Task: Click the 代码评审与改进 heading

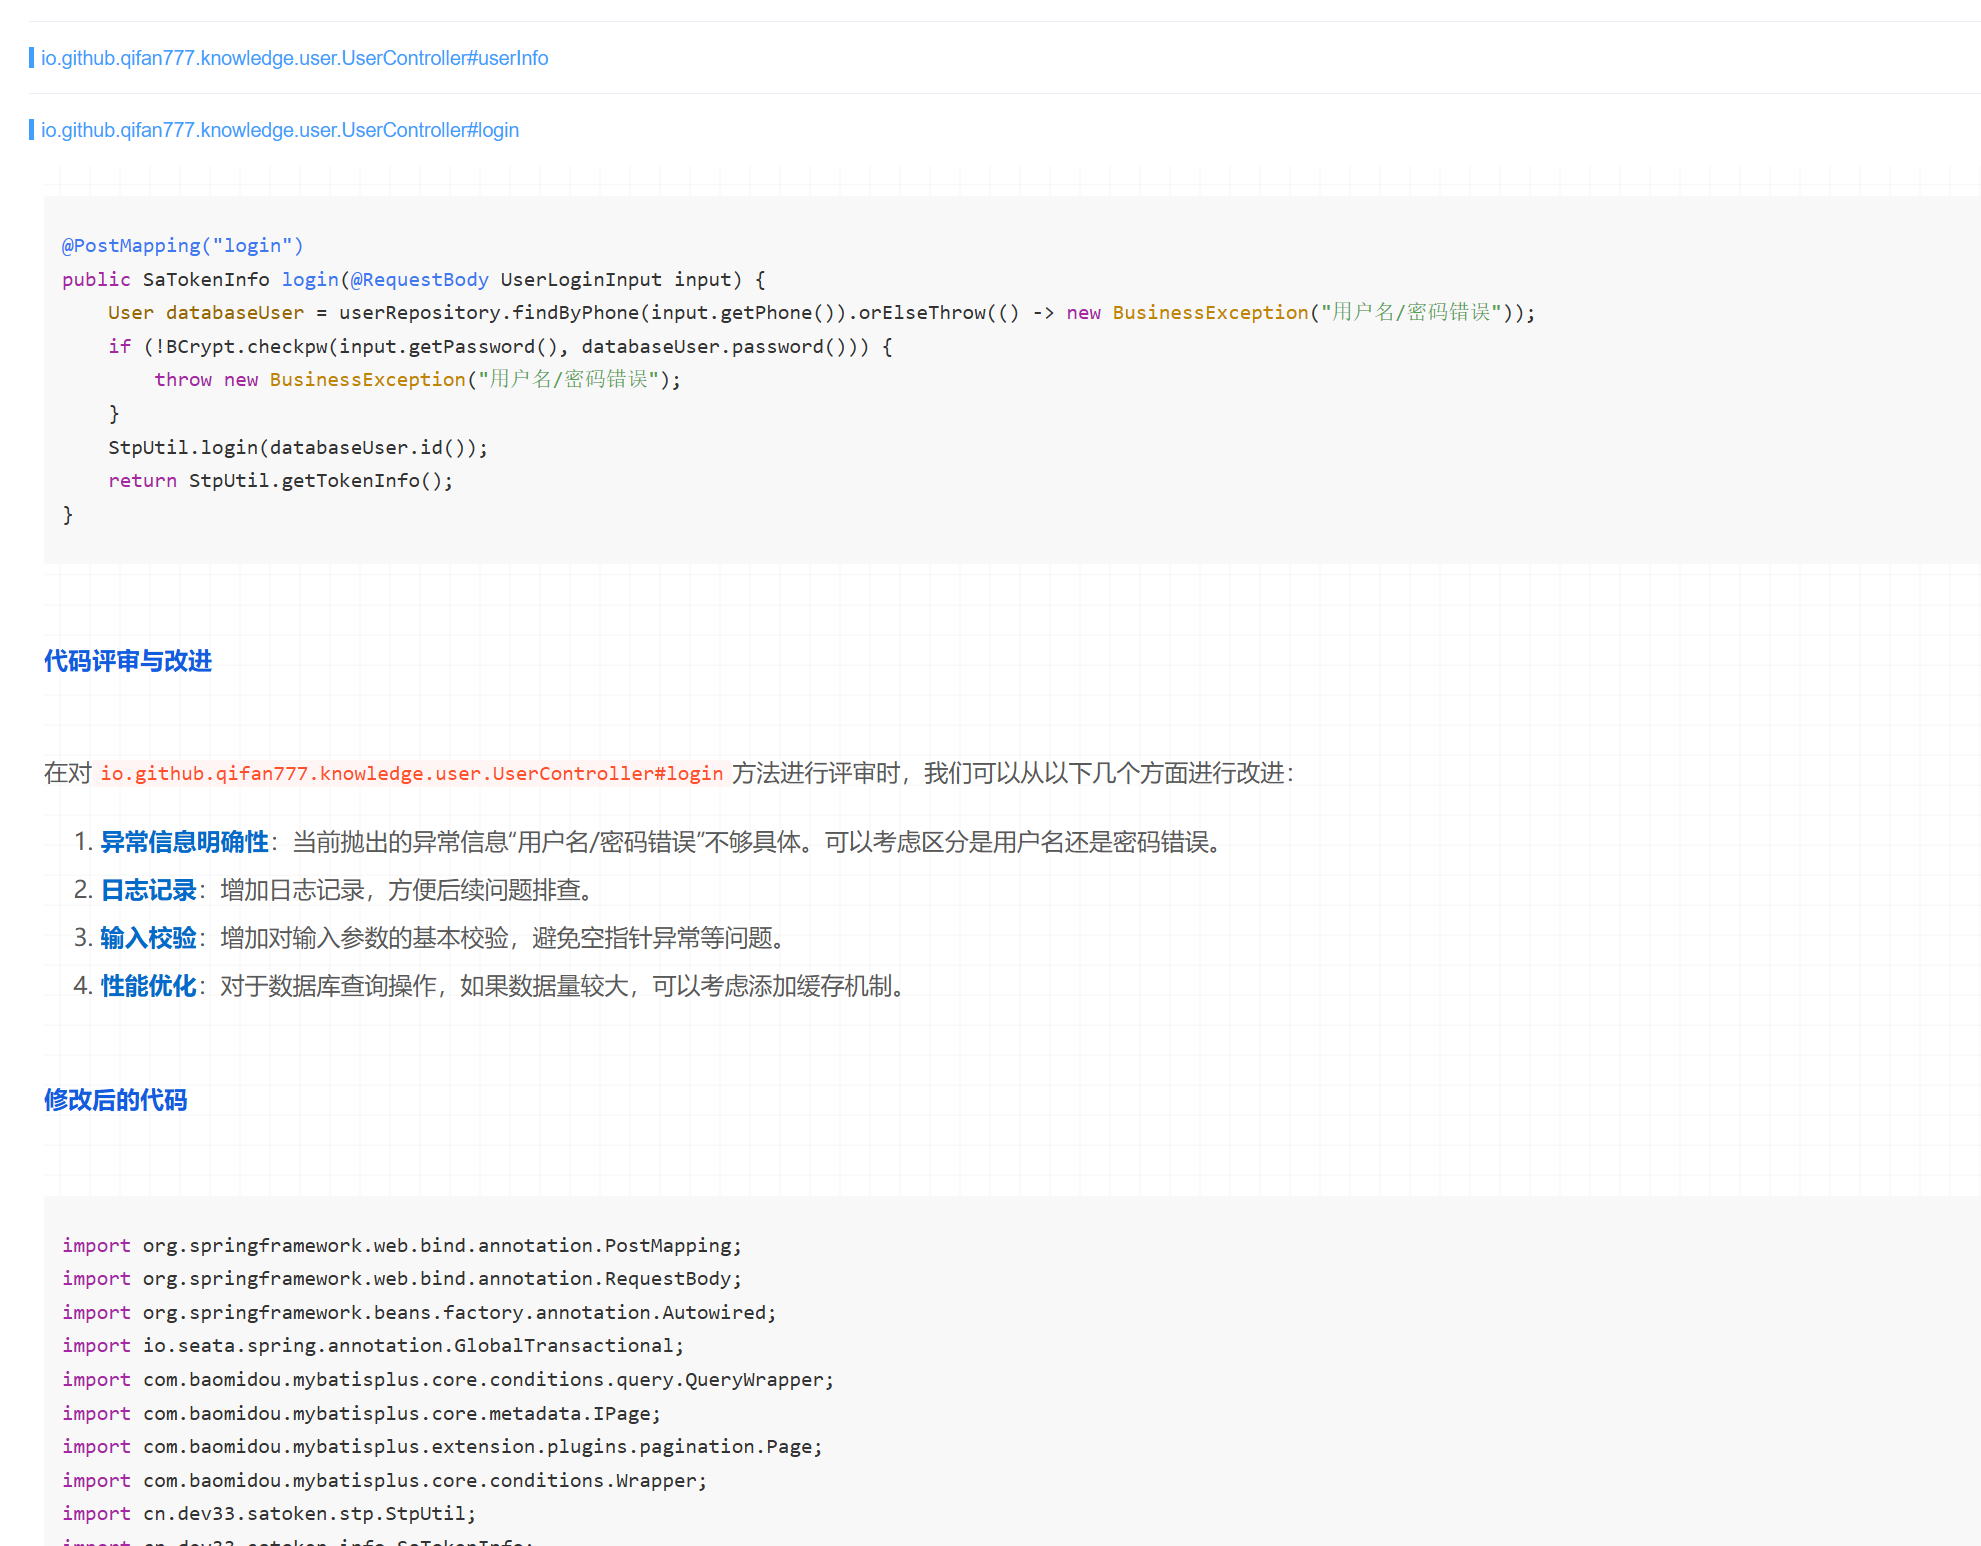Action: point(128,661)
